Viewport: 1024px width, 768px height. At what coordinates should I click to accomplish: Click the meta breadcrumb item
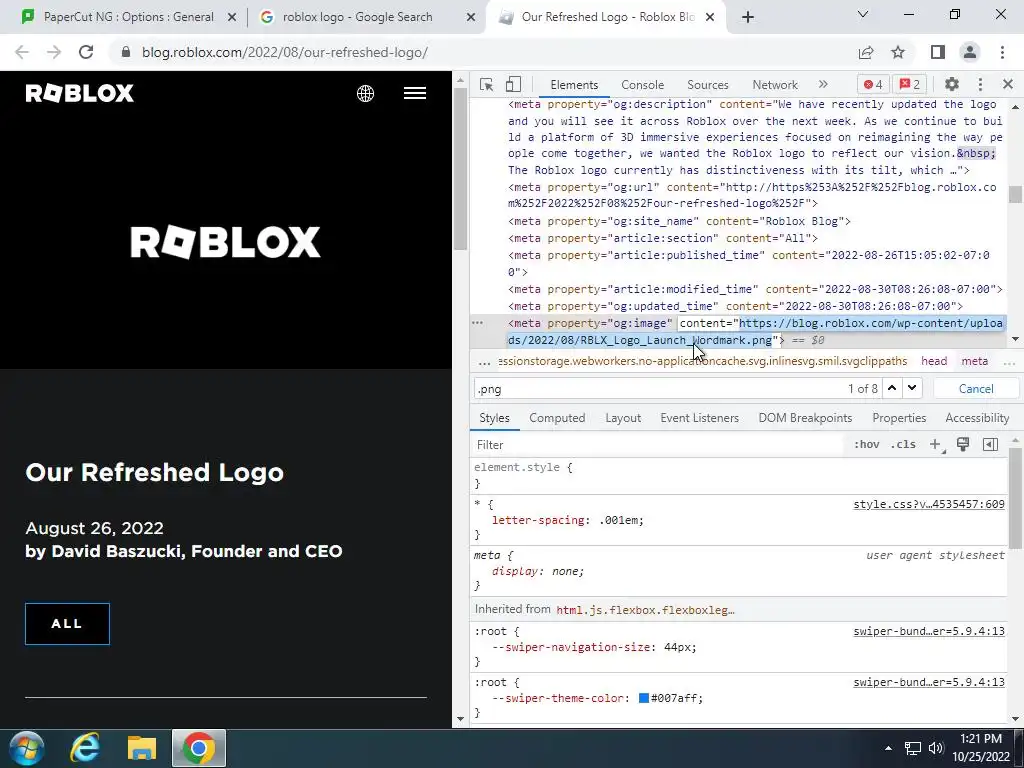pyautogui.click(x=974, y=361)
